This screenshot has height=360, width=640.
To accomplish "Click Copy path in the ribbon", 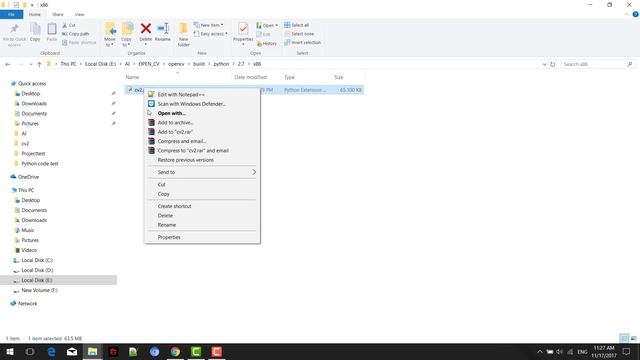I will tap(76, 33).
